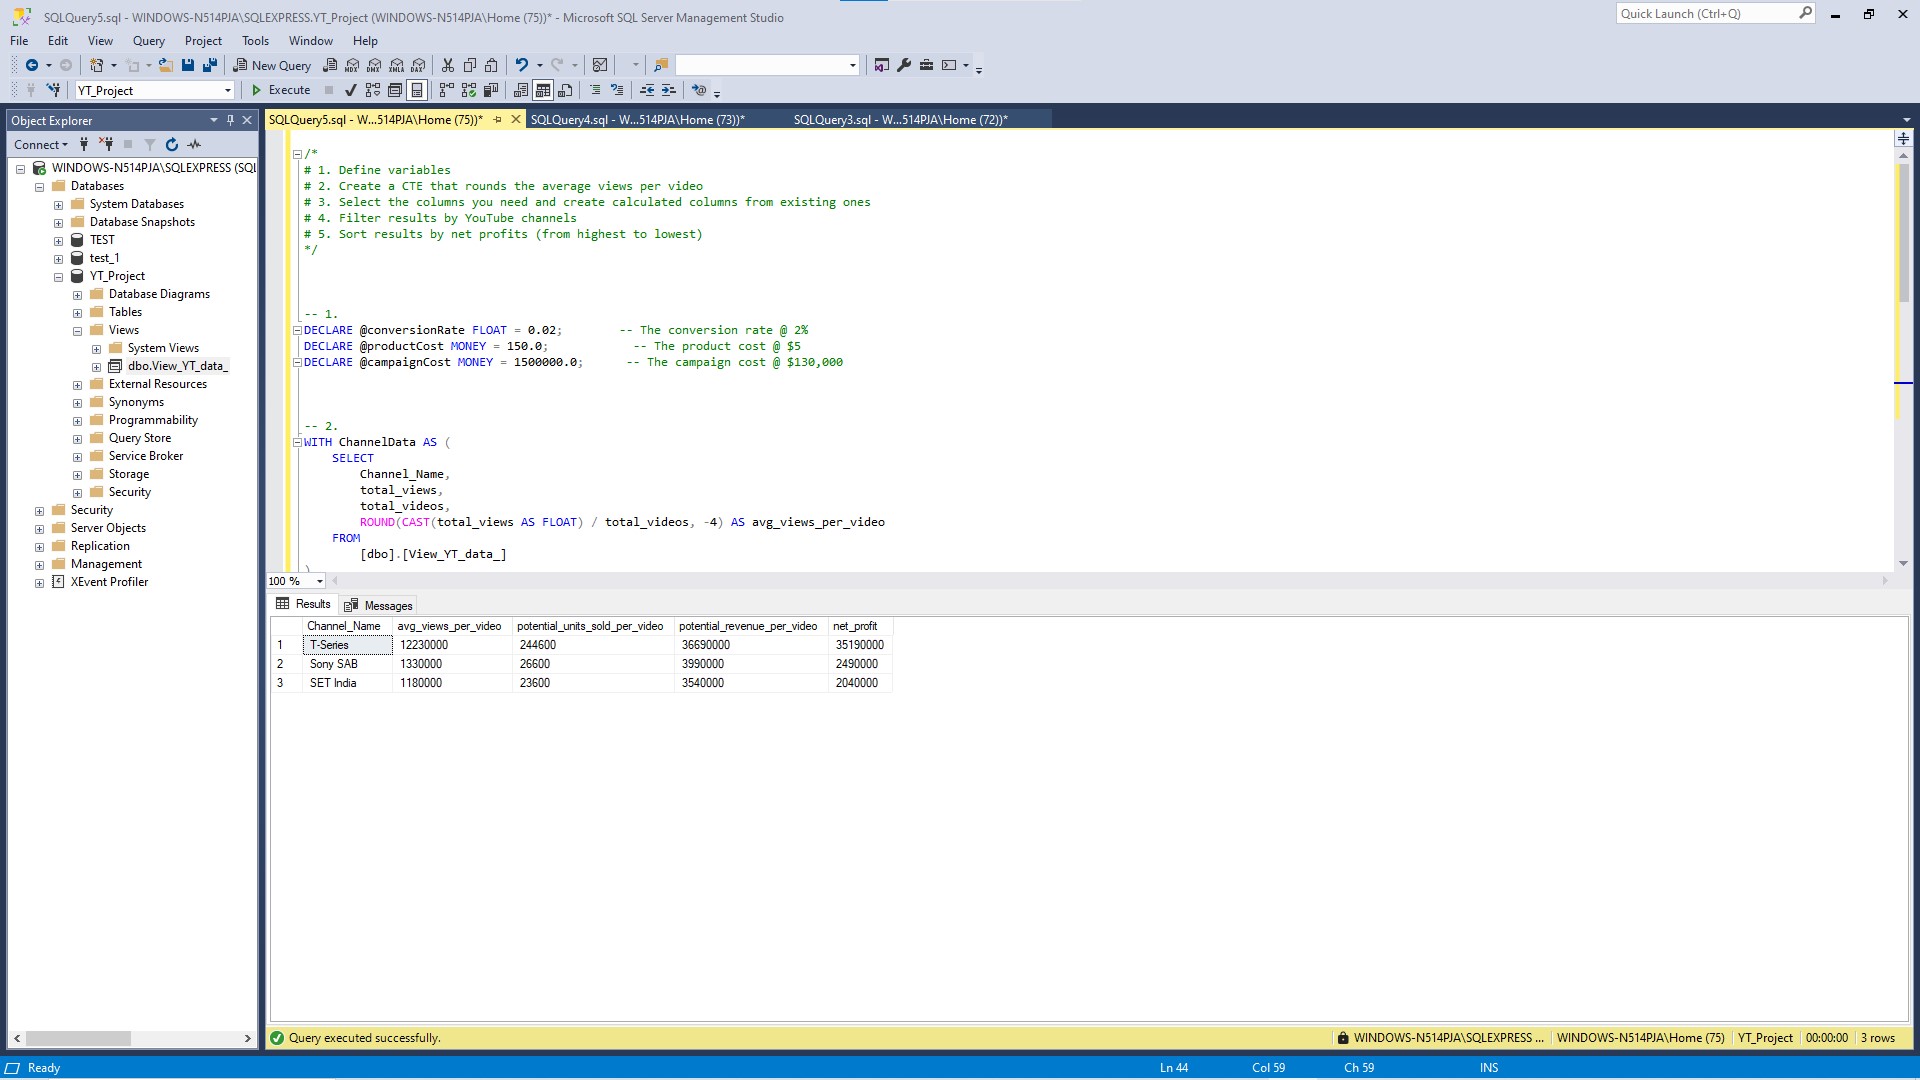This screenshot has width=1920, height=1080.
Task: Click the Parse checkmark icon
Action: click(350, 90)
